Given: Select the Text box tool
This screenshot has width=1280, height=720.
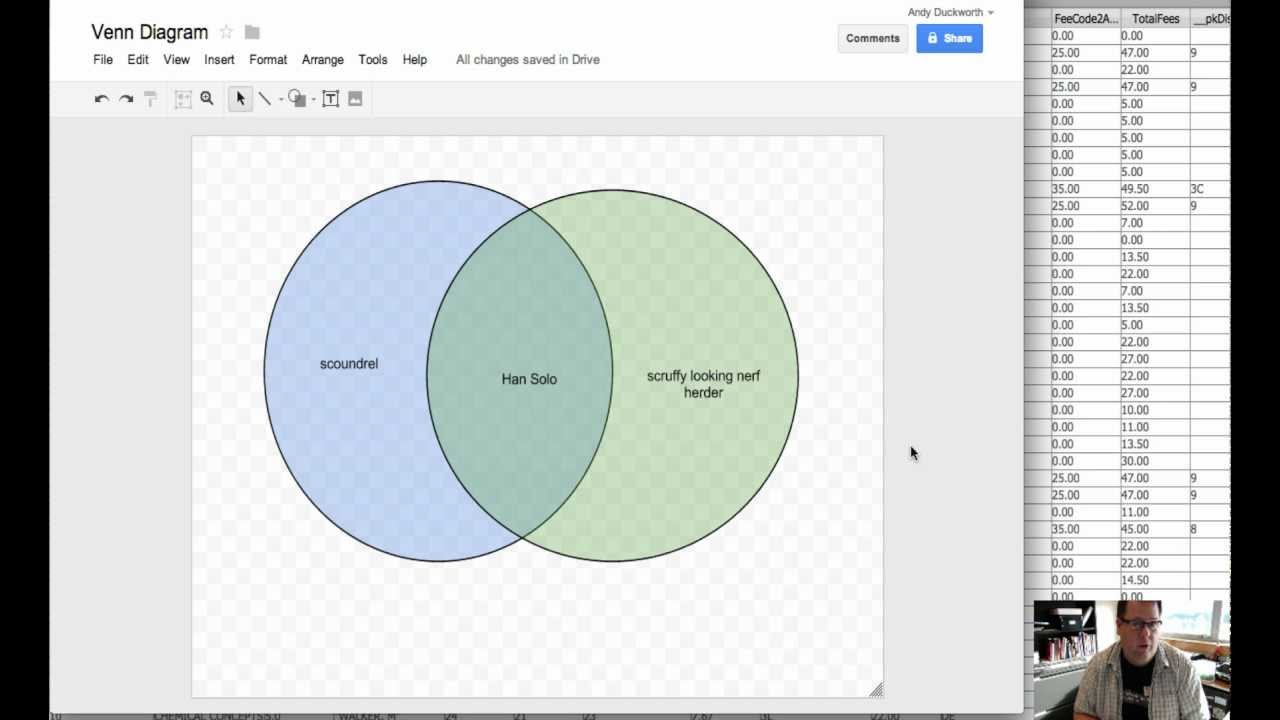Looking at the screenshot, I should (x=331, y=99).
